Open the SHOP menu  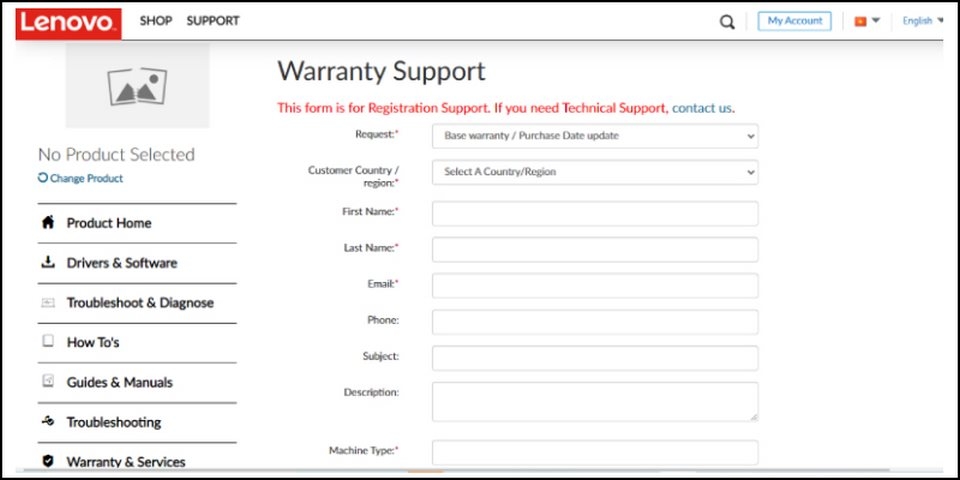coord(156,21)
